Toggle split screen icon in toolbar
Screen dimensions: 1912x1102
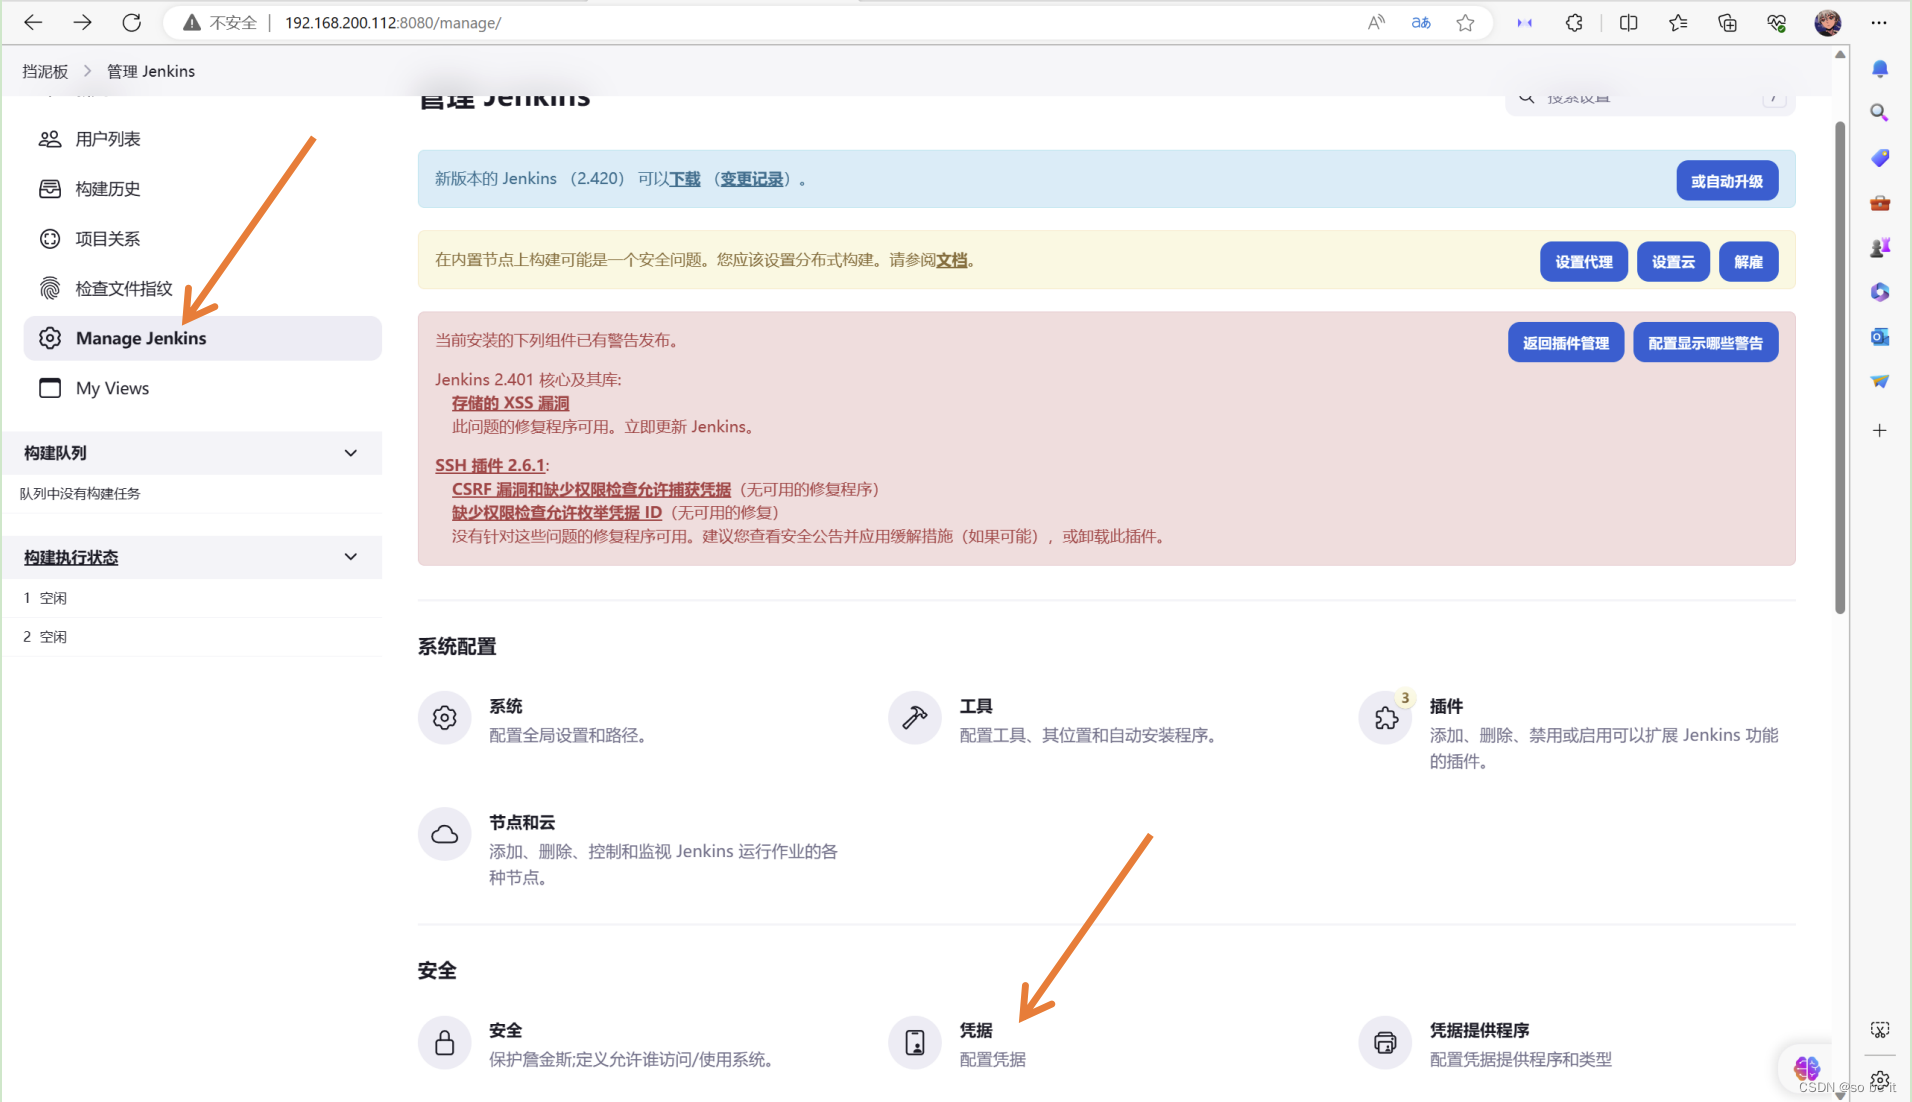(1628, 22)
